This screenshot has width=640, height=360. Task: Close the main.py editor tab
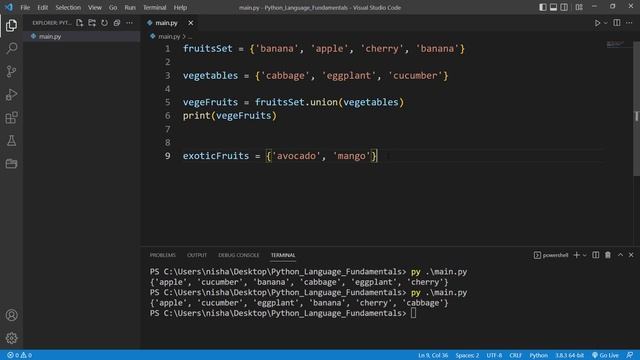[x=191, y=23]
